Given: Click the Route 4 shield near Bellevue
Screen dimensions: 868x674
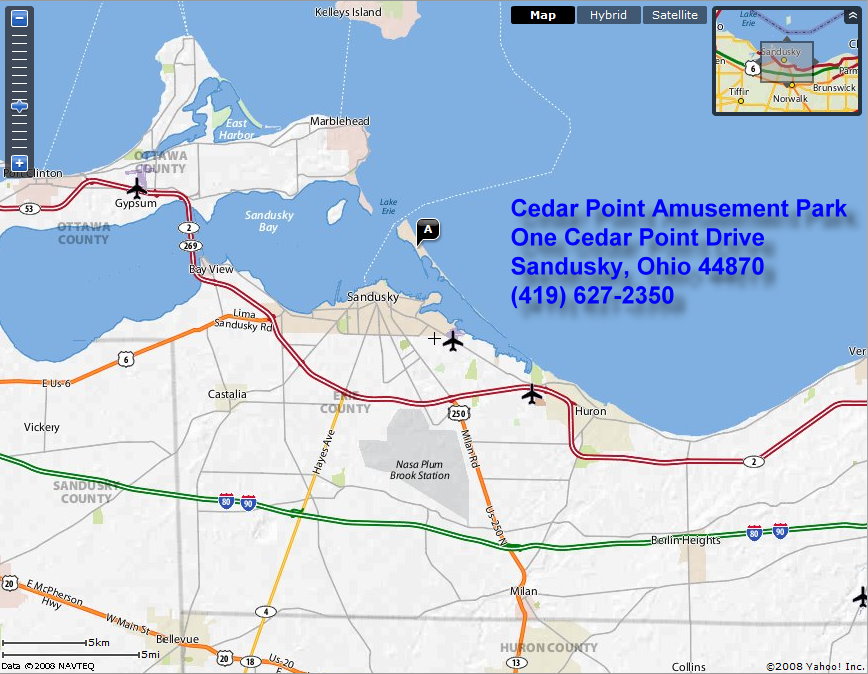Looking at the screenshot, I should (x=264, y=611).
